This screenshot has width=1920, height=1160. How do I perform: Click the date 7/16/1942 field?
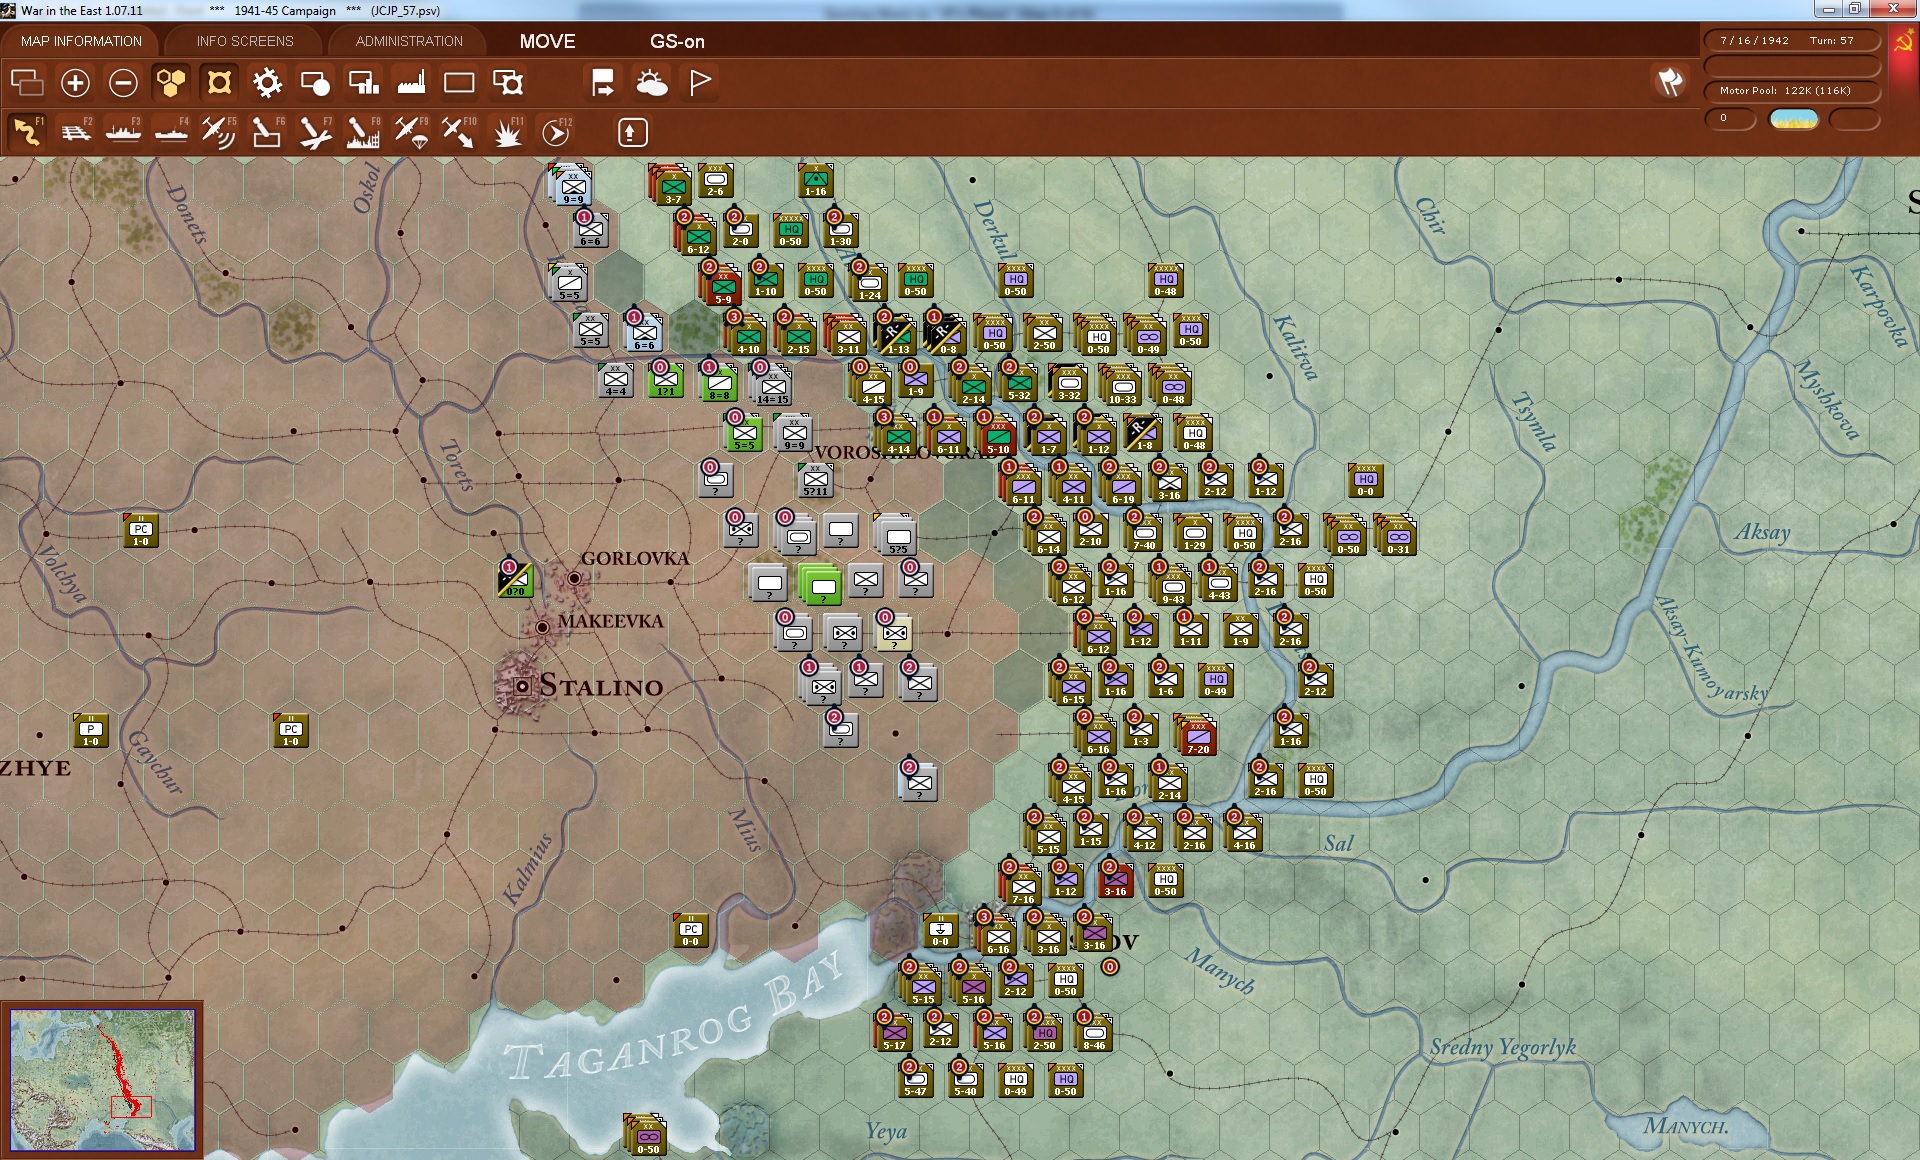(1754, 41)
